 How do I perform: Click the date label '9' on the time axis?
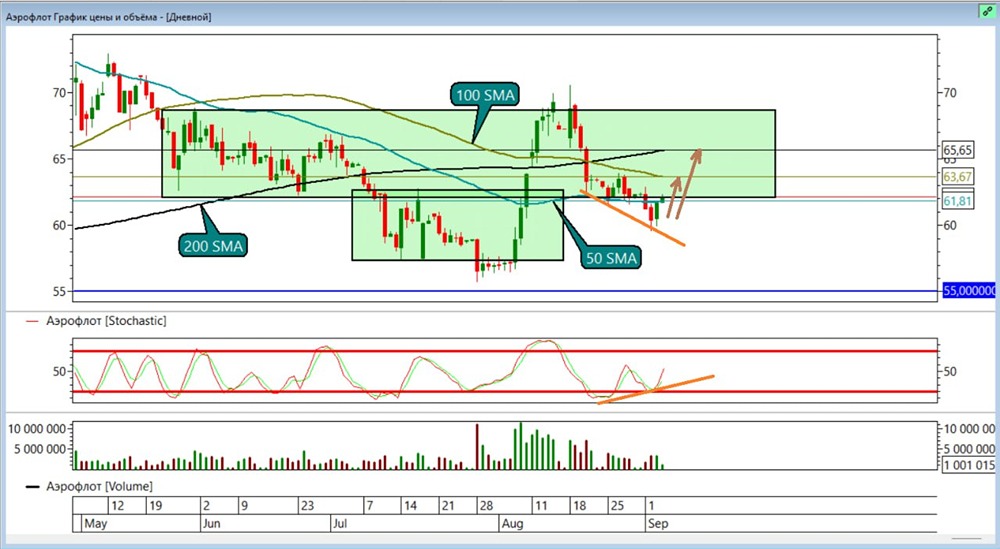pos(244,506)
